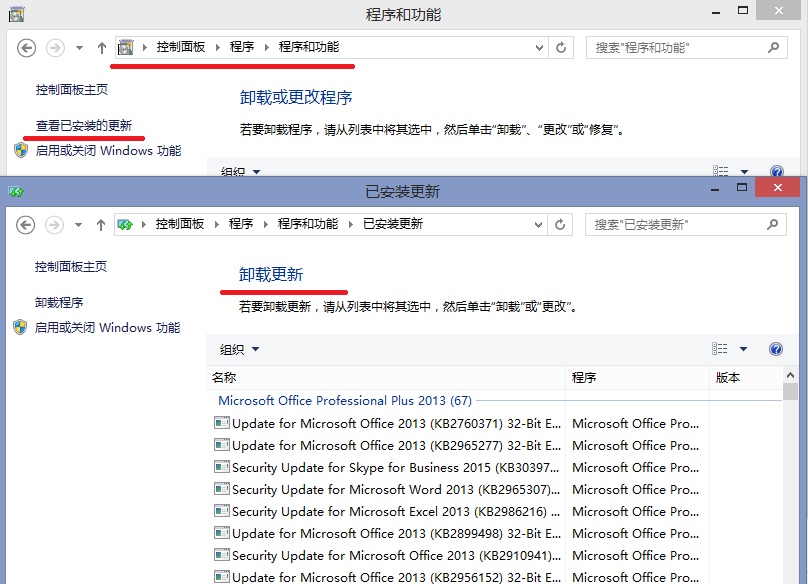Refresh the 已安装更新 window
808x584 pixels.
click(560, 224)
